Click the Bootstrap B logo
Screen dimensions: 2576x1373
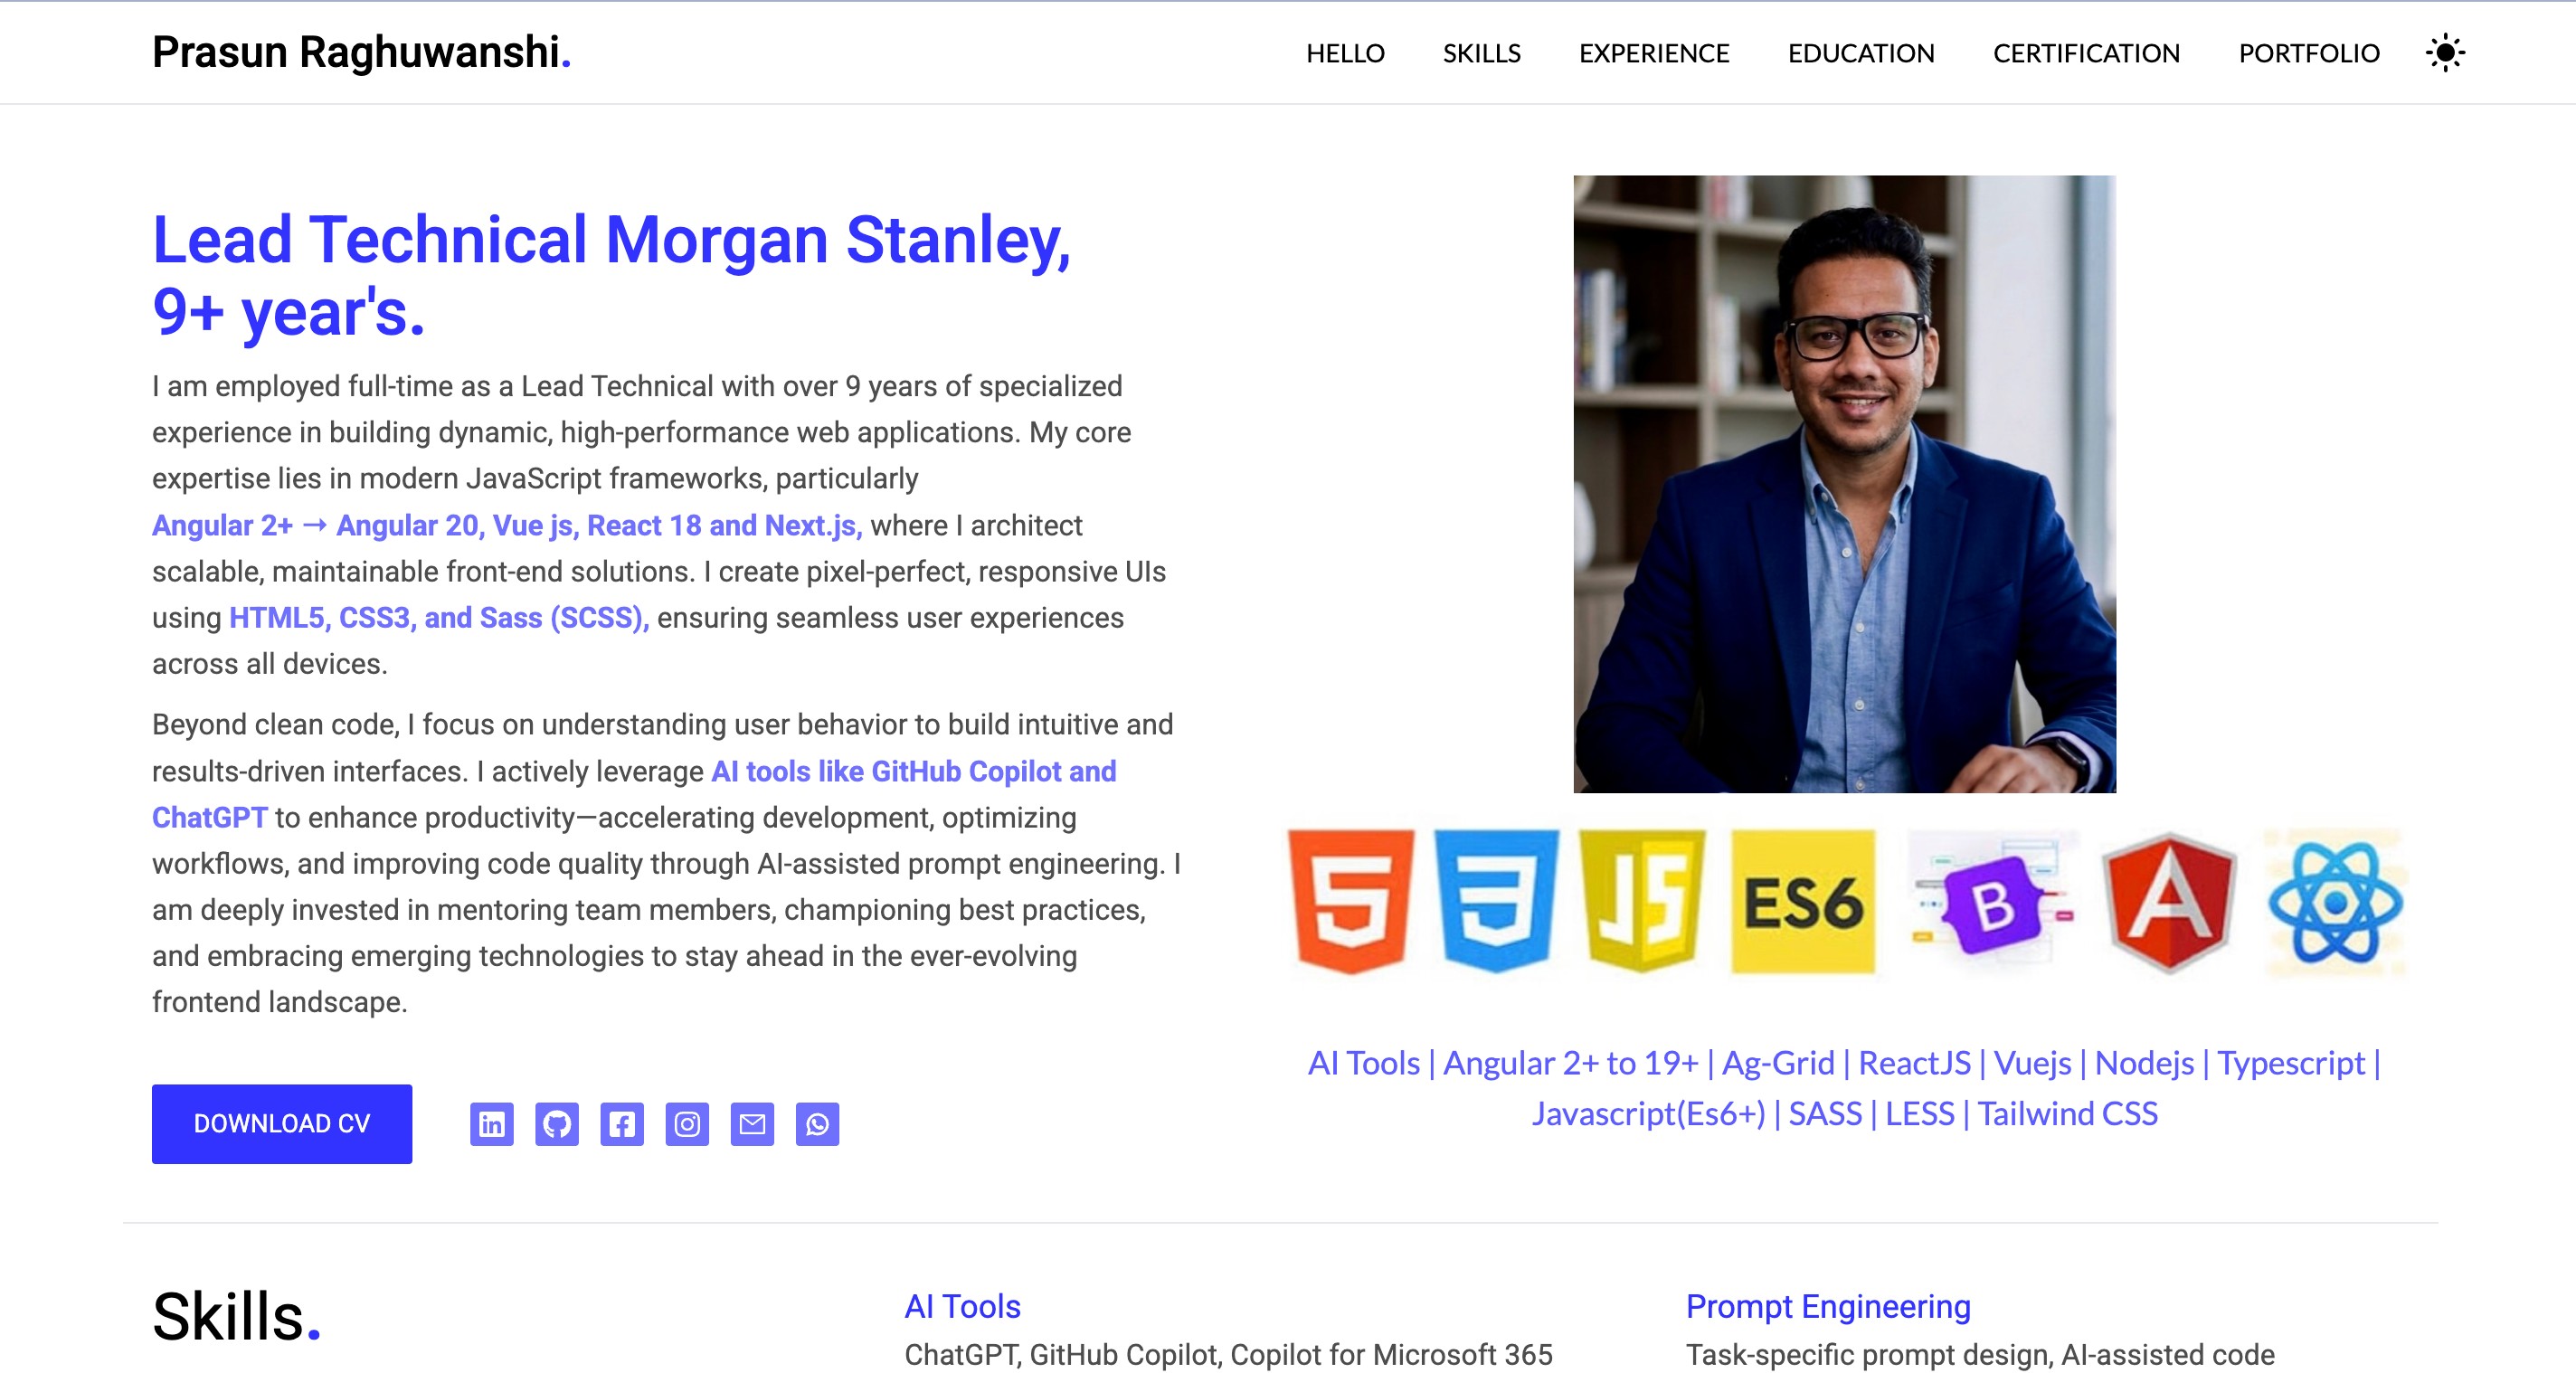pos(1993,904)
